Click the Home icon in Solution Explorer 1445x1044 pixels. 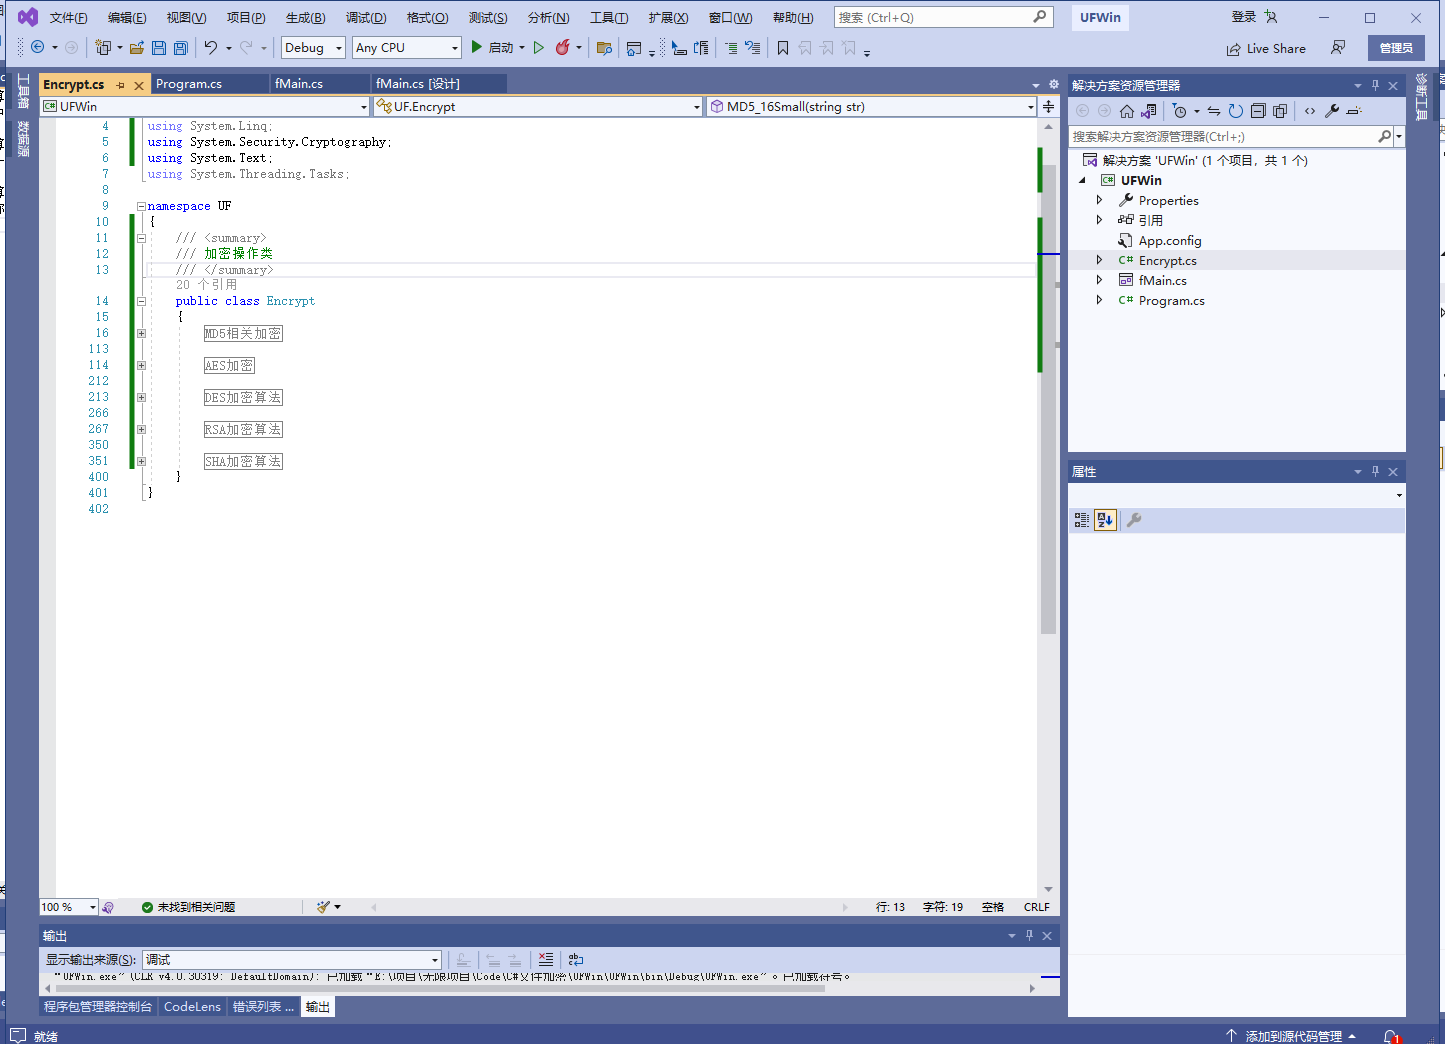(x=1127, y=111)
